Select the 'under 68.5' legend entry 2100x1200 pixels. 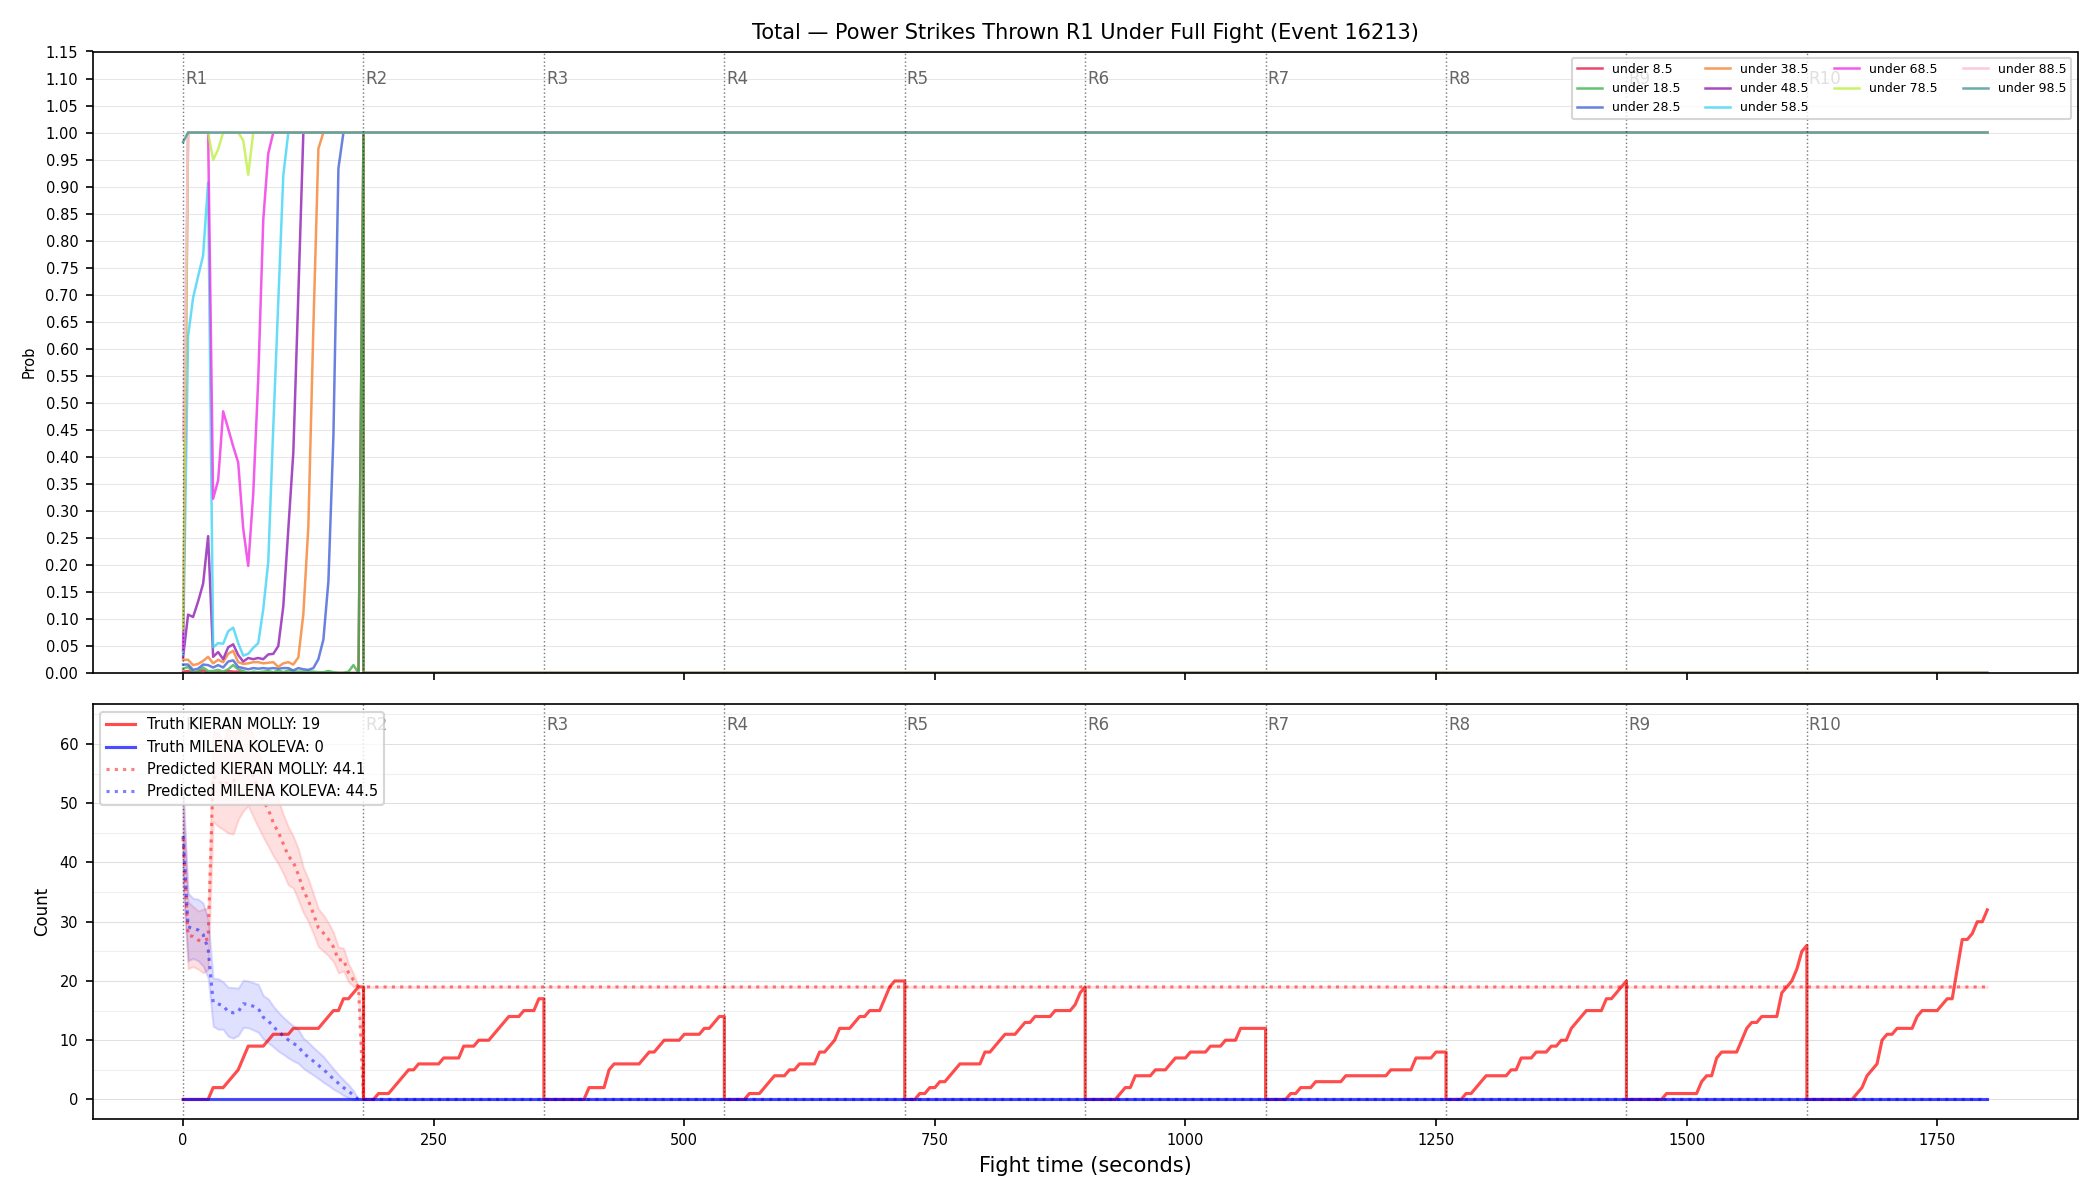[1886, 69]
